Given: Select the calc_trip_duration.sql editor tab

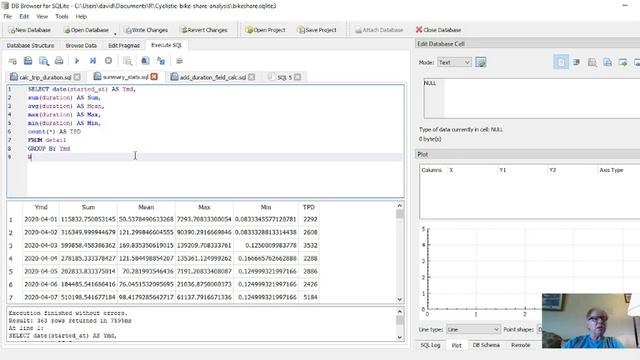Looking at the screenshot, I should click(x=45, y=77).
